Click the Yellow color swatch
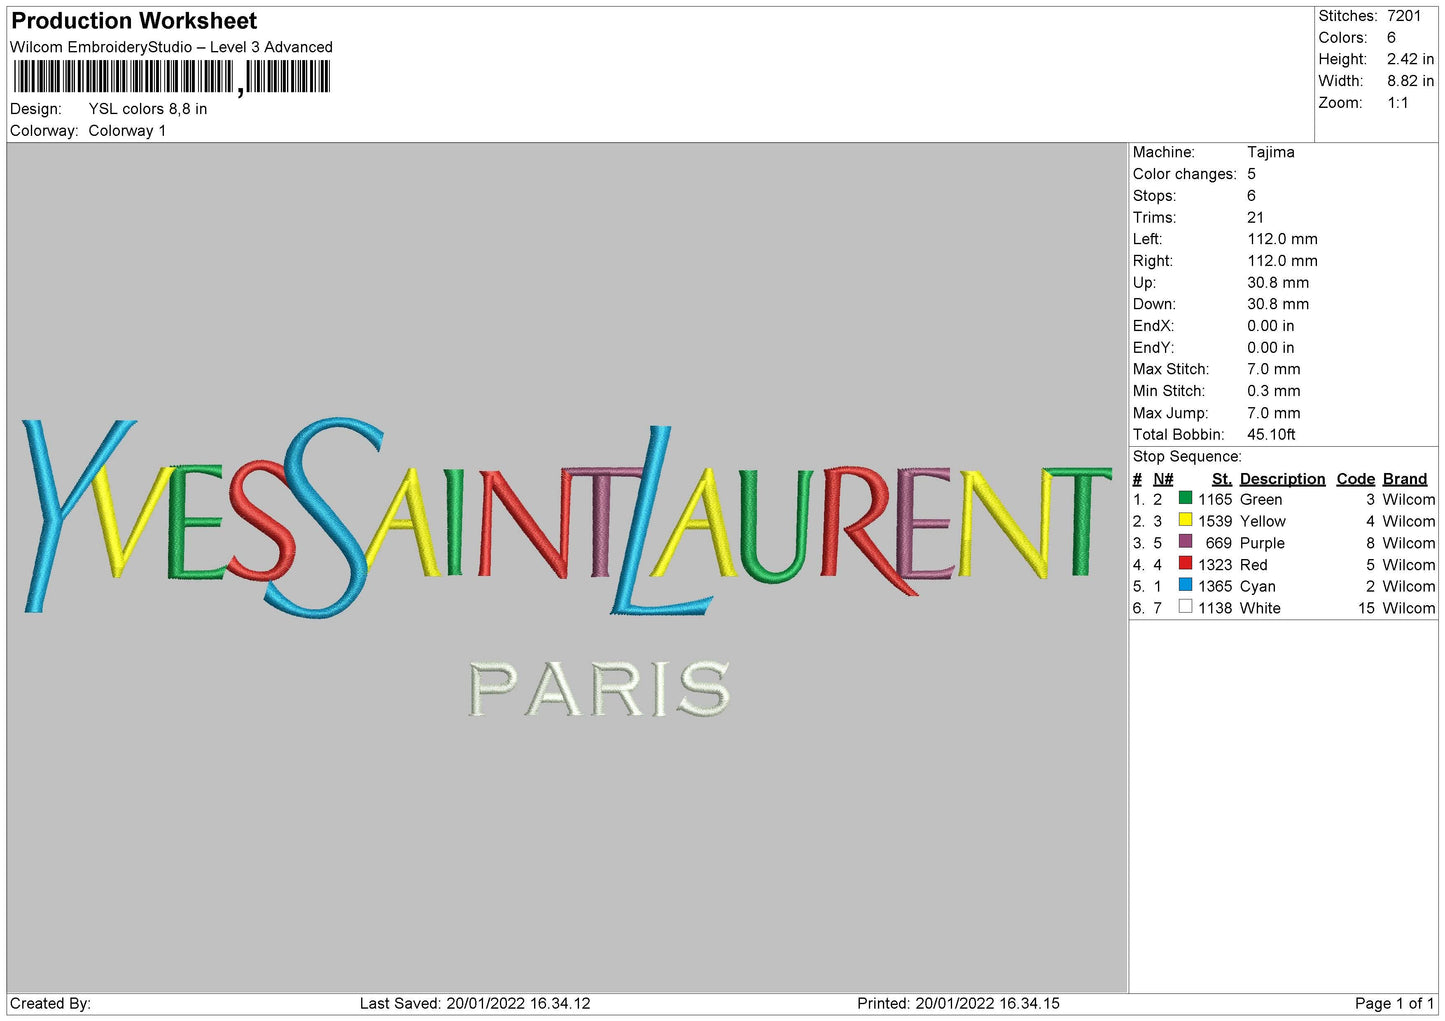The width and height of the screenshot is (1445, 1021). tap(1185, 520)
